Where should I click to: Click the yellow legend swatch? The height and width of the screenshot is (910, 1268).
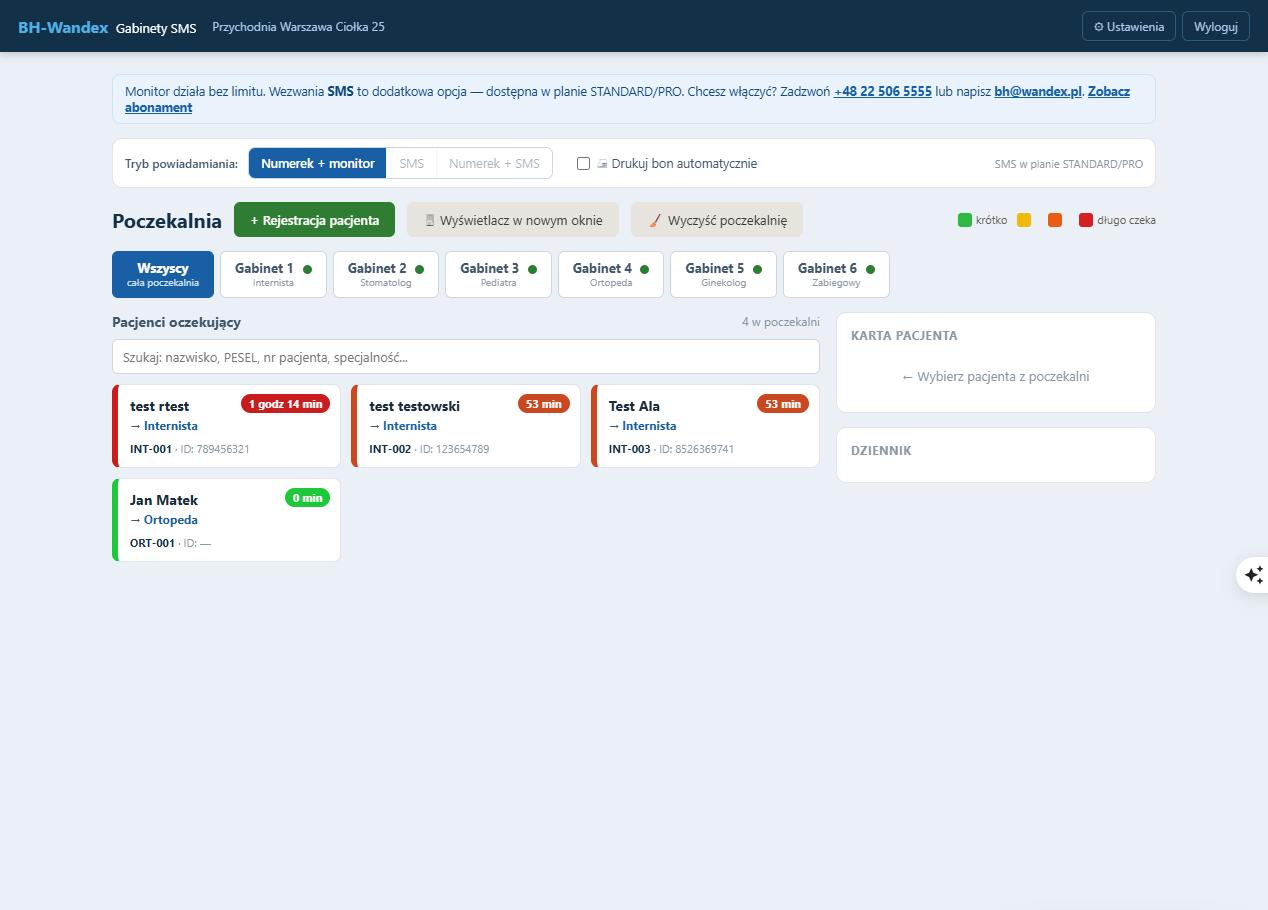click(1024, 220)
